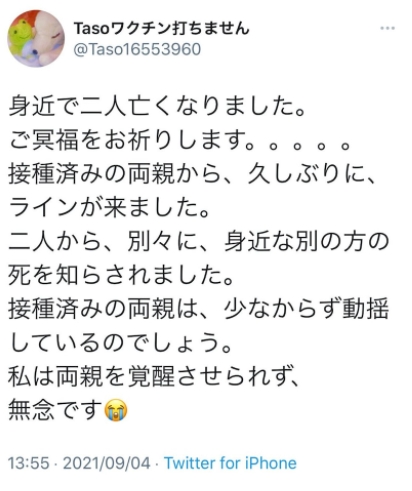
Task: Click the @Taso16553960 handle
Action: (x=137, y=49)
